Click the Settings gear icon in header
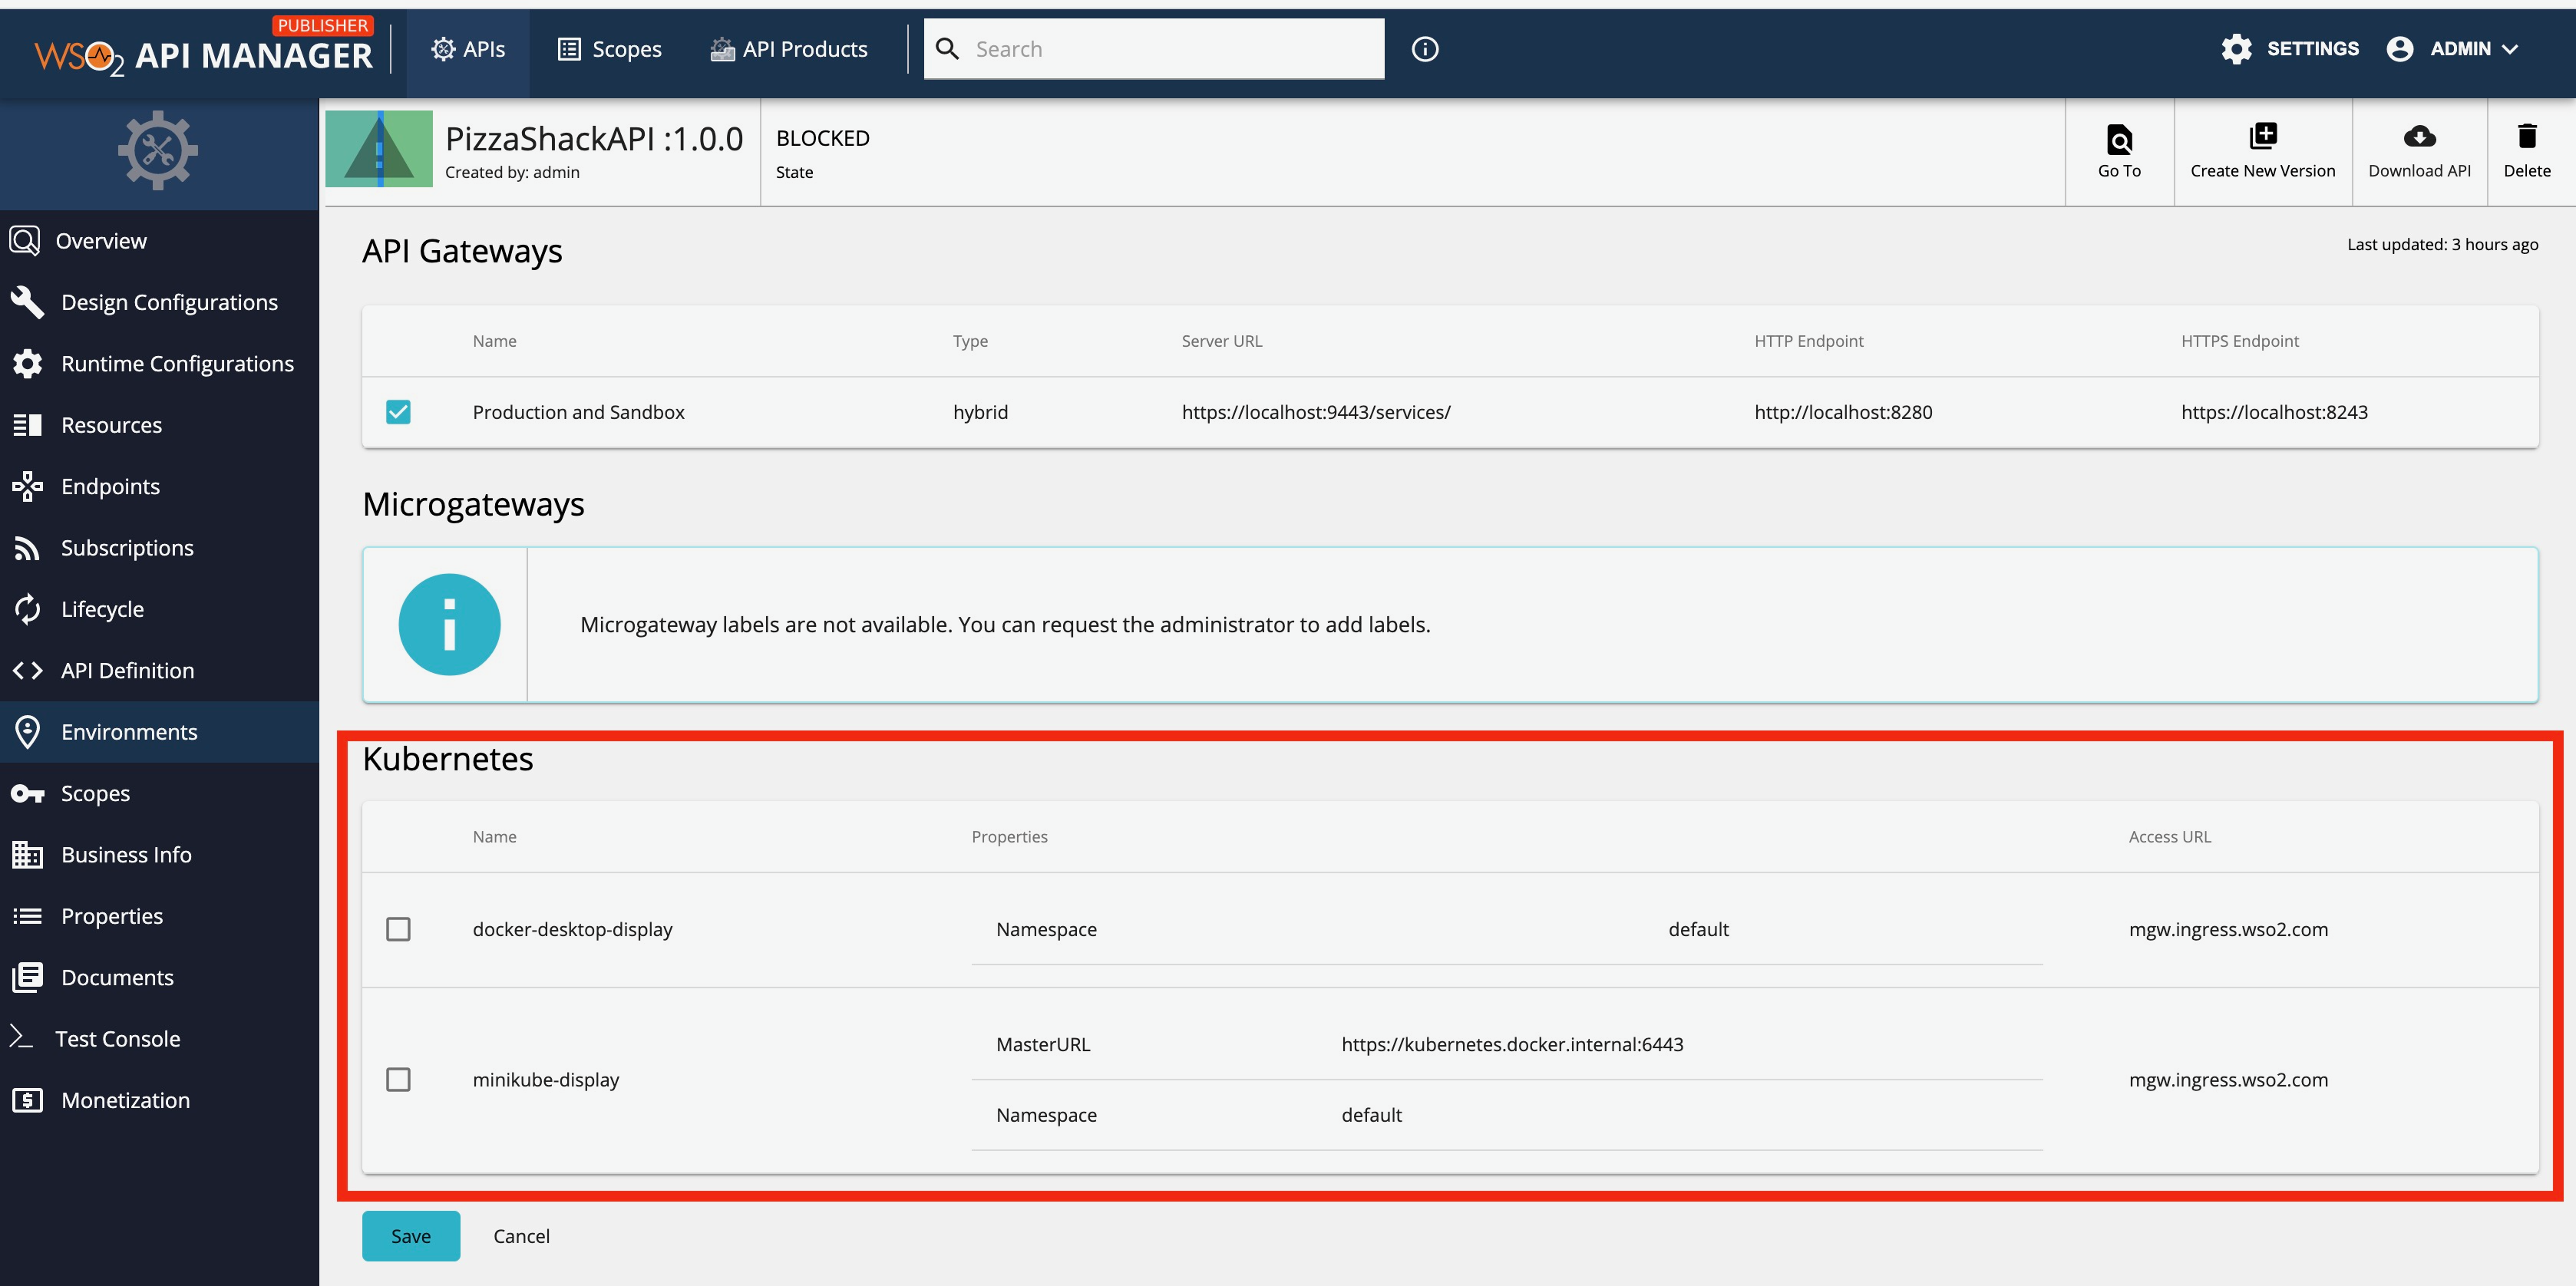 click(2237, 49)
